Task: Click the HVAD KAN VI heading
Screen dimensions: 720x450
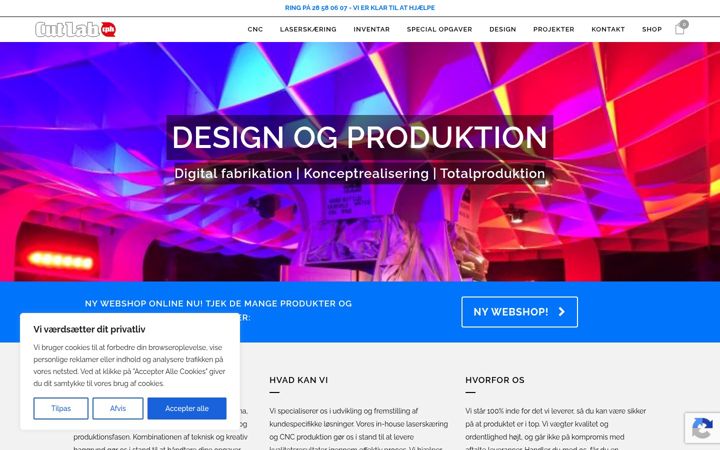Action: click(298, 380)
